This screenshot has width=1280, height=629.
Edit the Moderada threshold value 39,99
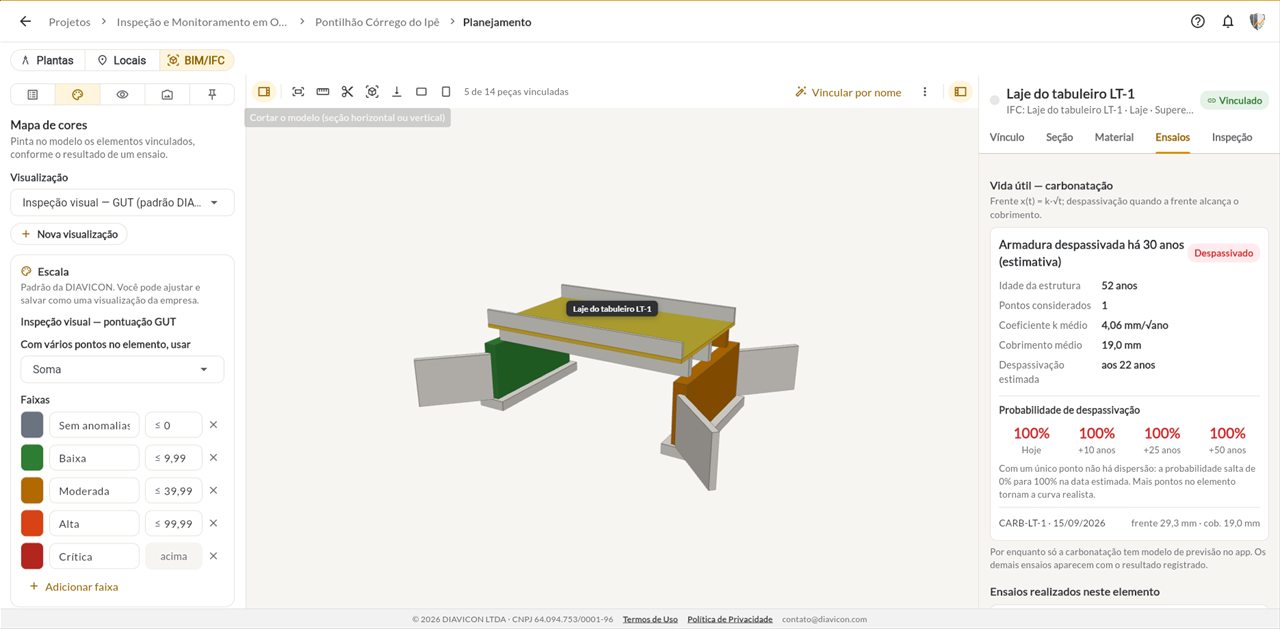point(174,491)
